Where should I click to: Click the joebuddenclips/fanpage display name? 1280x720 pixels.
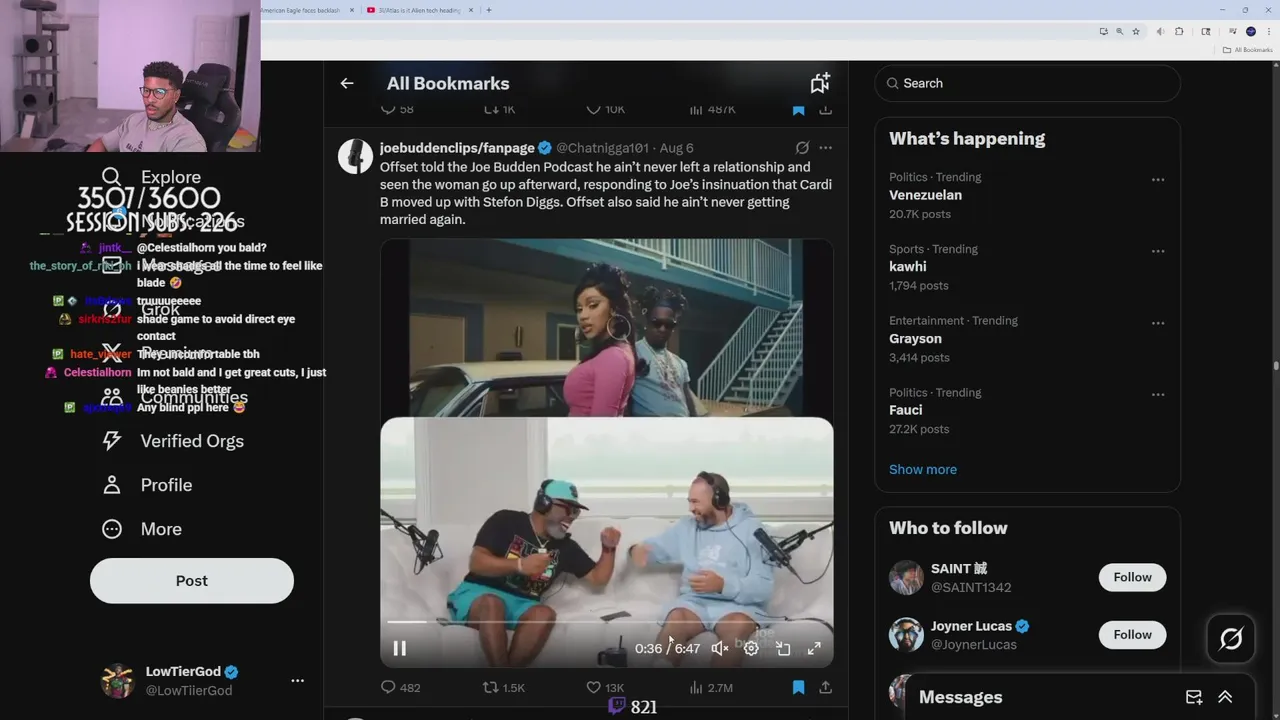pos(458,147)
